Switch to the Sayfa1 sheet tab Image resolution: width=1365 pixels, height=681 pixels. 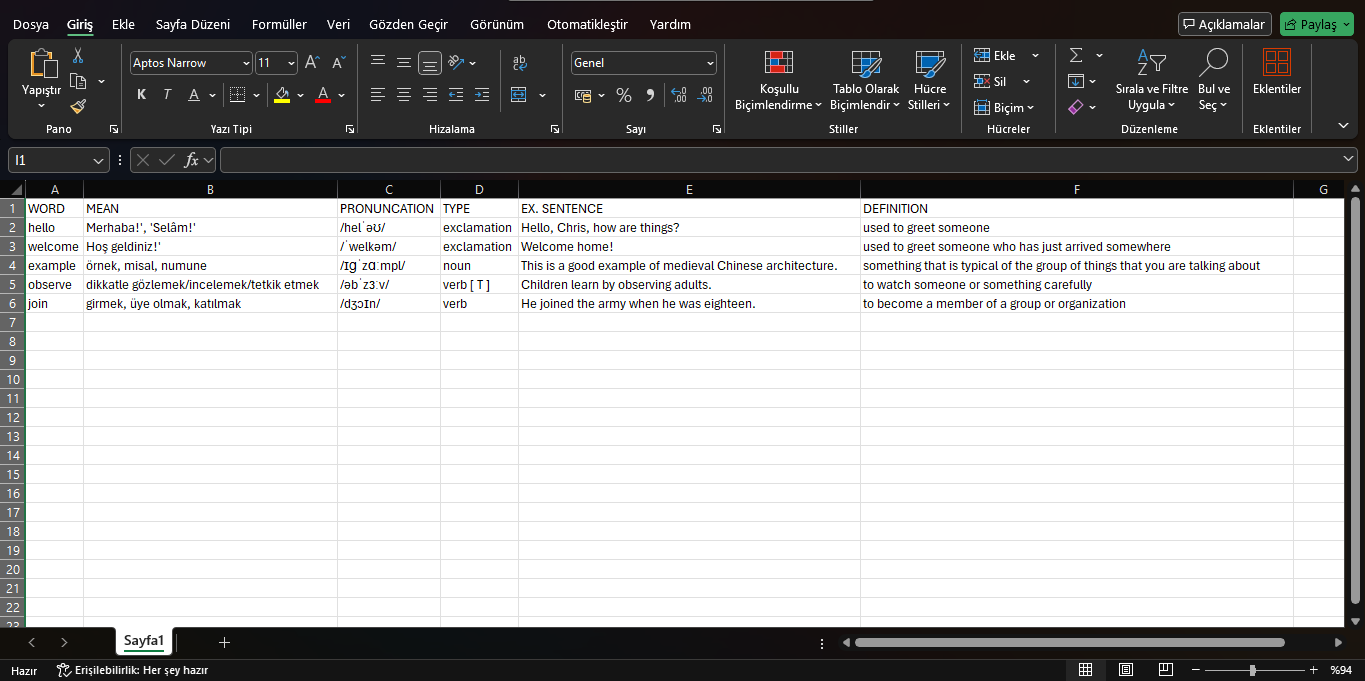click(144, 641)
